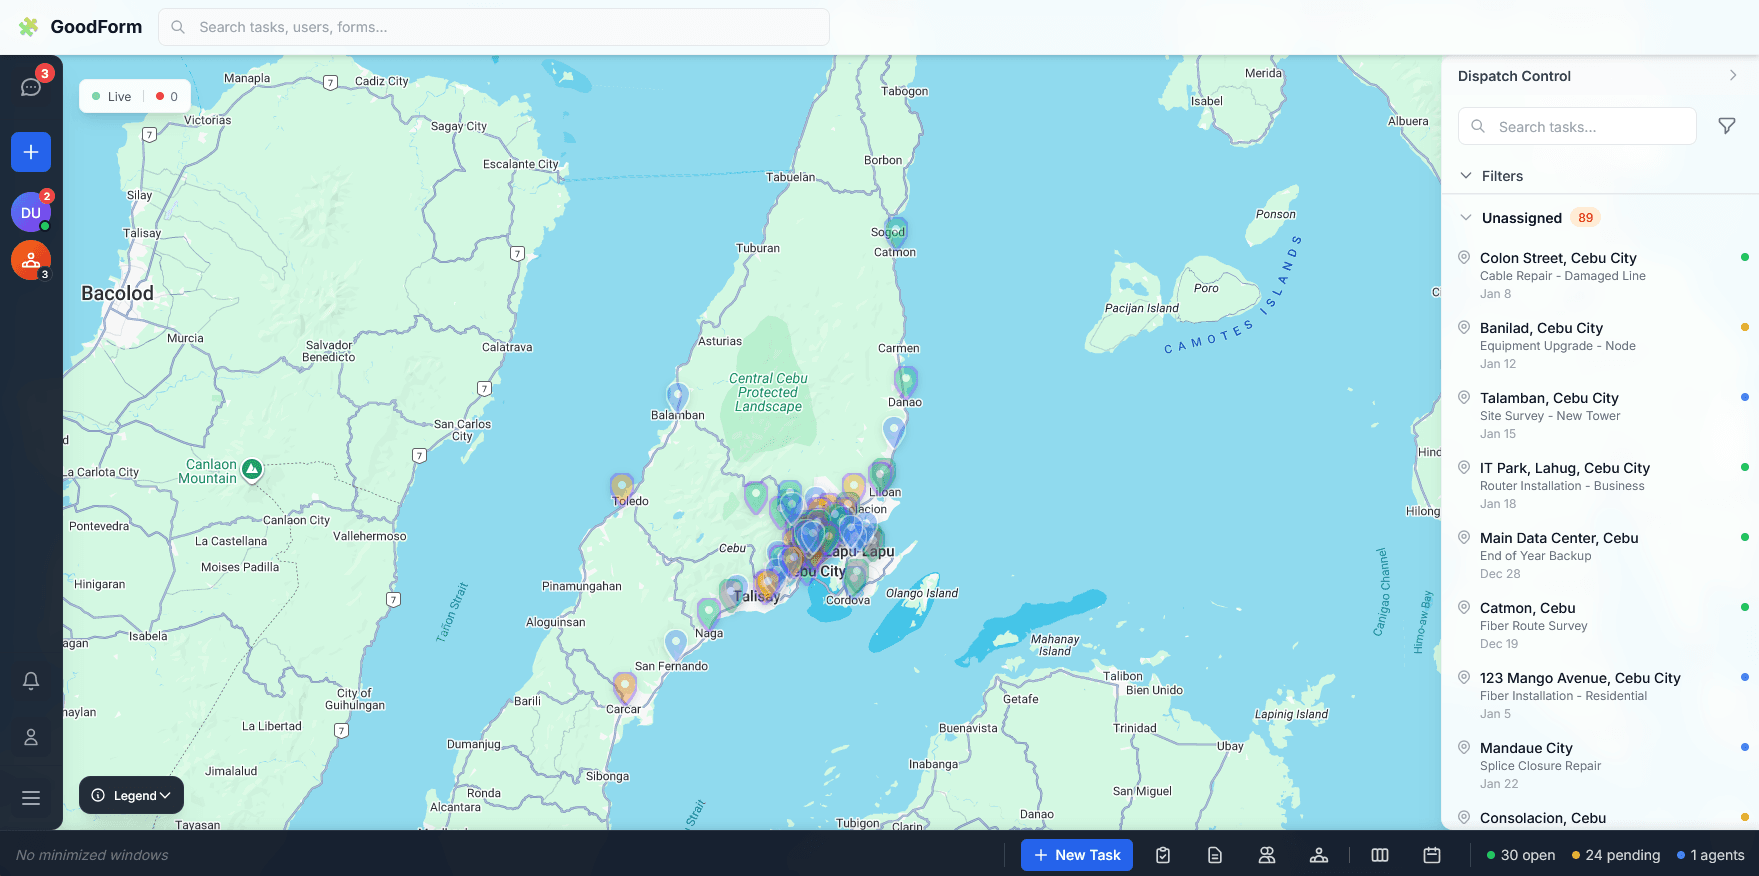The image size is (1759, 876).
Task: Click the Dispatch Control heading
Action: (x=1514, y=76)
